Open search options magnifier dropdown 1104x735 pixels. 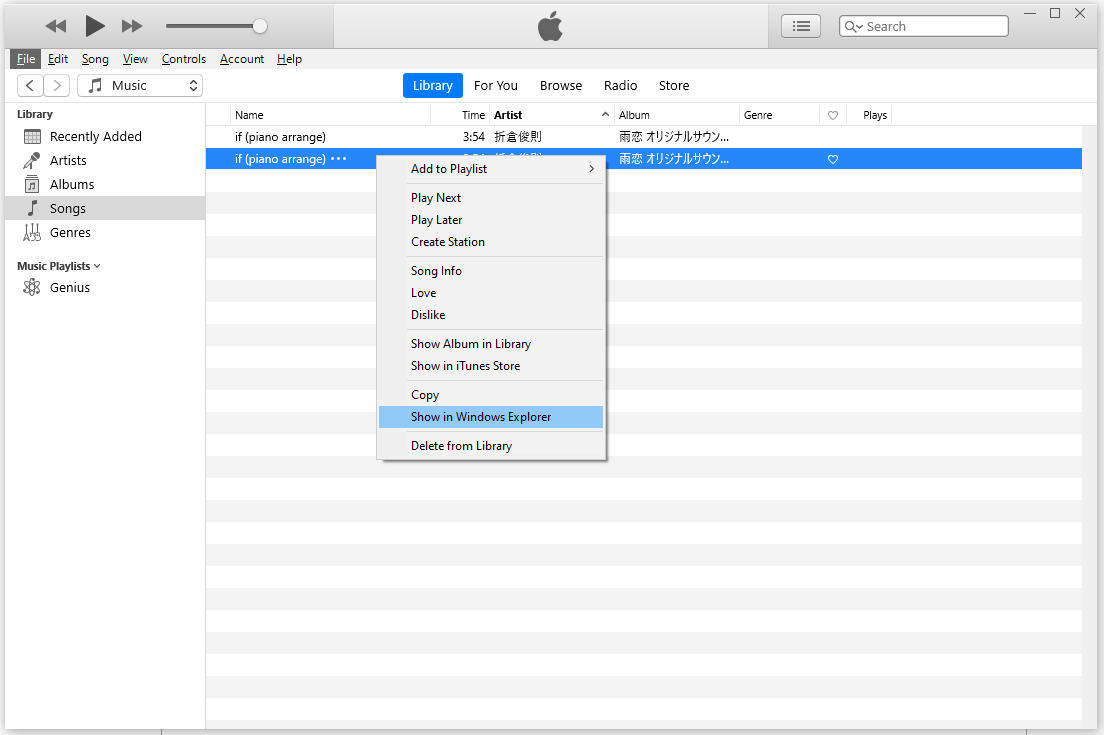click(853, 27)
